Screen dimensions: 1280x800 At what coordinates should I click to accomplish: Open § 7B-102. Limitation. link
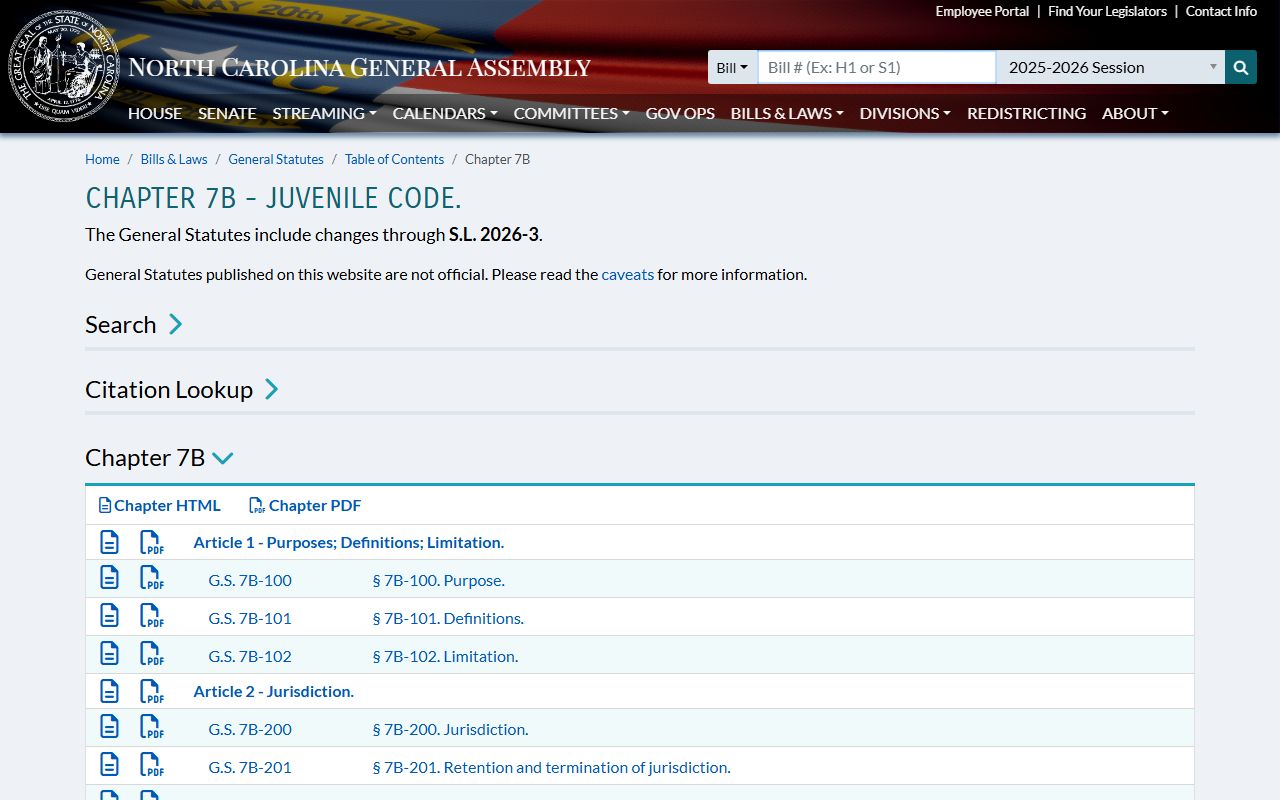coord(445,656)
